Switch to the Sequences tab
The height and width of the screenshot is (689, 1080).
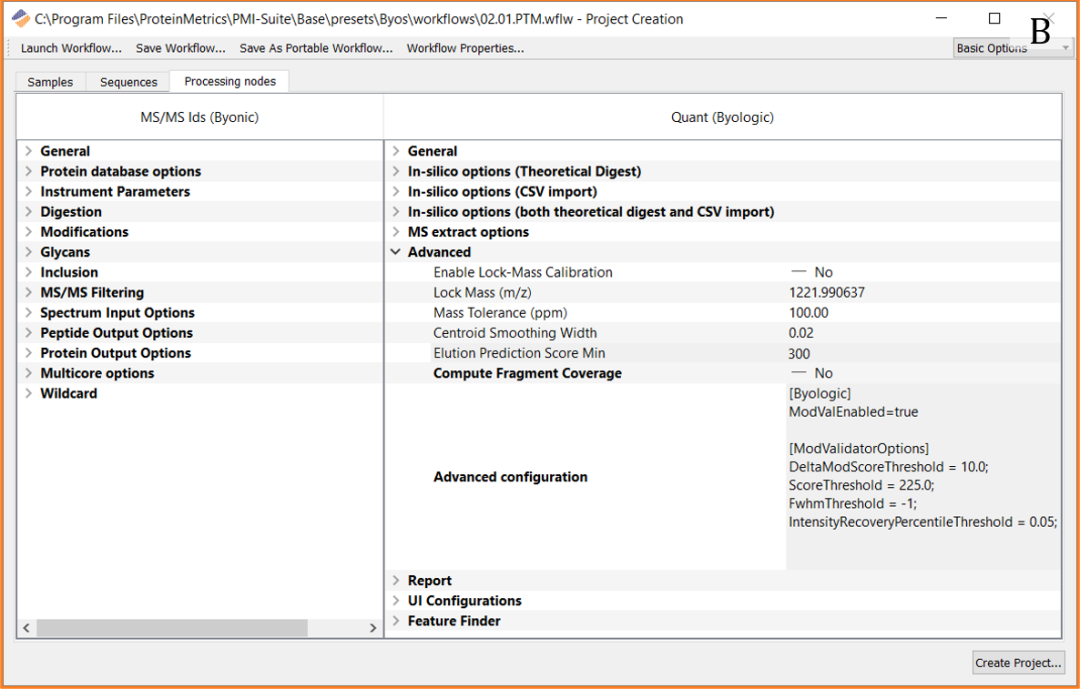click(128, 82)
